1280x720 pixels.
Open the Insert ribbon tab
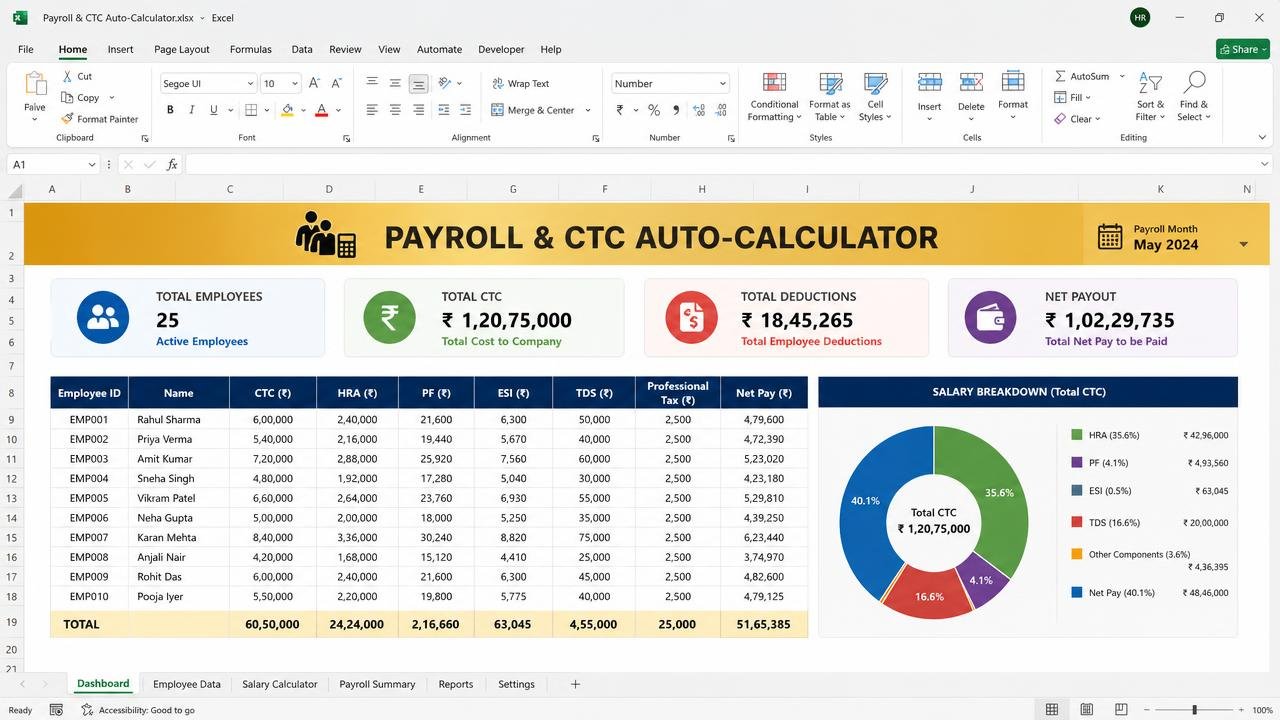(x=121, y=49)
